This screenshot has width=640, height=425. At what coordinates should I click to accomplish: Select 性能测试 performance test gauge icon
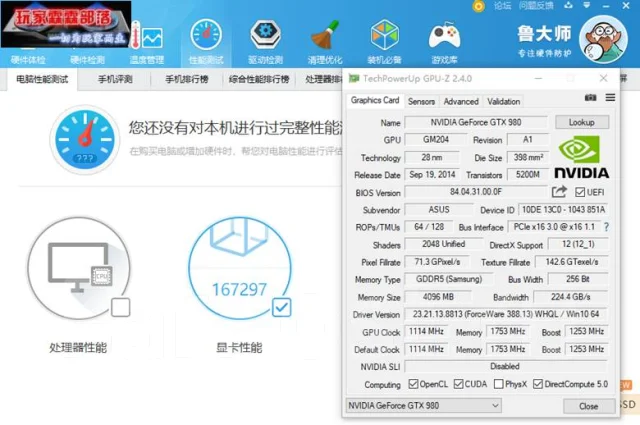pos(206,35)
